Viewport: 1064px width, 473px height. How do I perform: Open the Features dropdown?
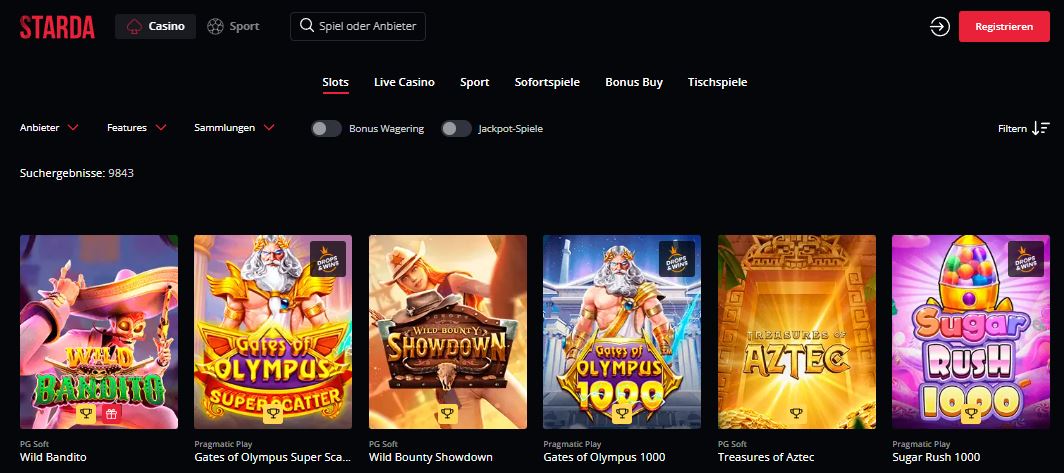point(137,128)
